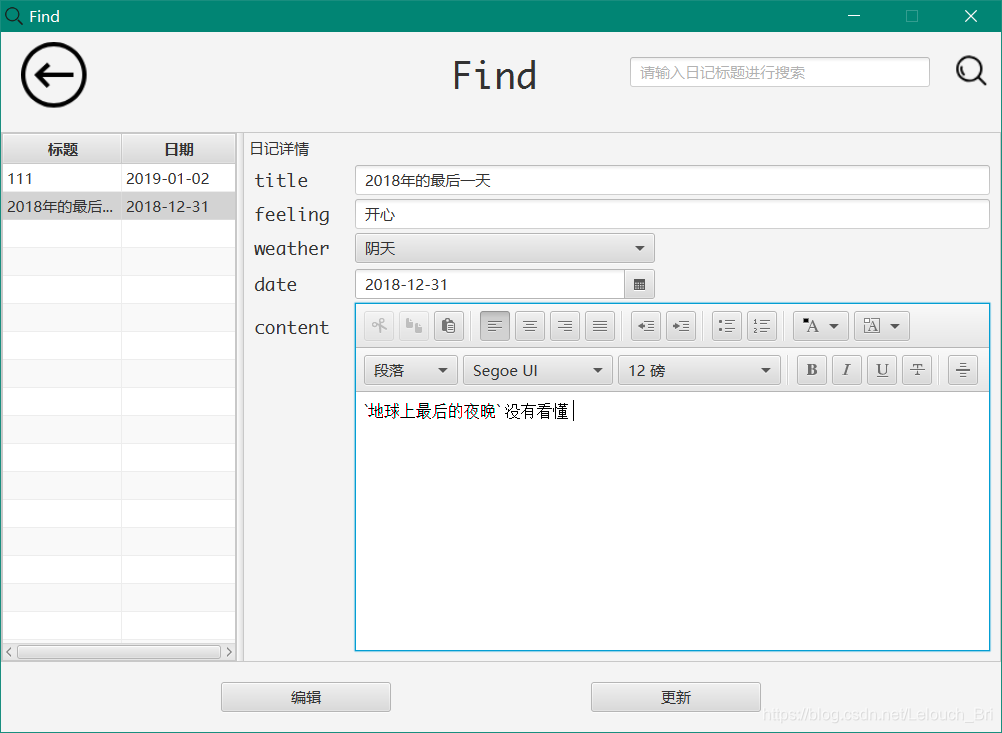Insert horizontal rule in content
Image resolution: width=1002 pixels, height=733 pixels.
coord(963,370)
